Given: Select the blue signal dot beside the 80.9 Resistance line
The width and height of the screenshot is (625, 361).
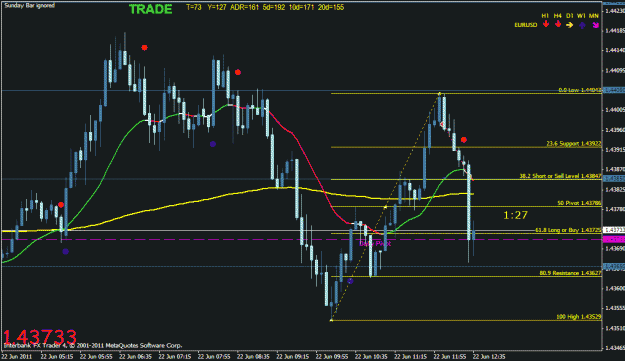Looking at the screenshot, I should [x=350, y=281].
